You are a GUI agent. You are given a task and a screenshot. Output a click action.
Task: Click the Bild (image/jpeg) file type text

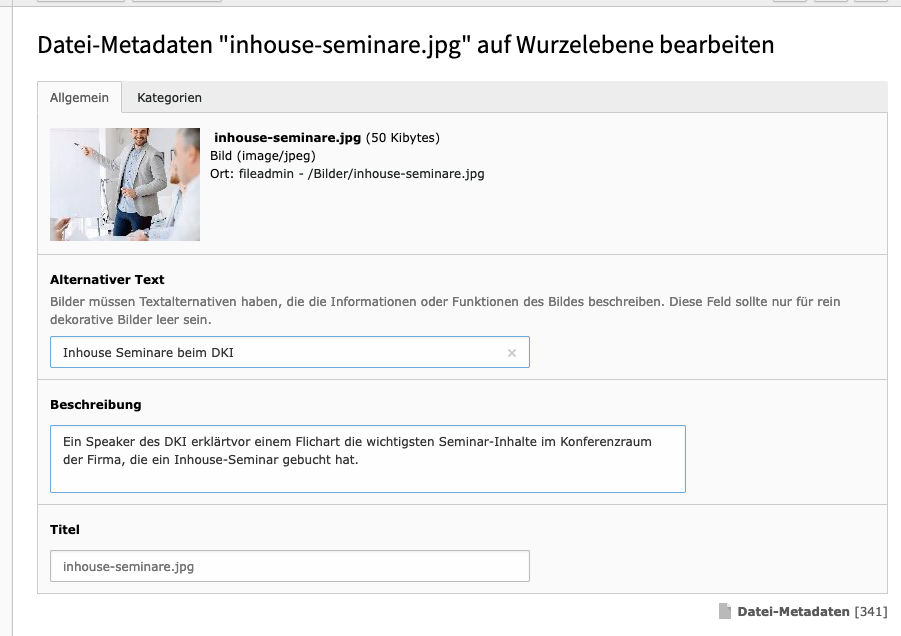tap(263, 156)
